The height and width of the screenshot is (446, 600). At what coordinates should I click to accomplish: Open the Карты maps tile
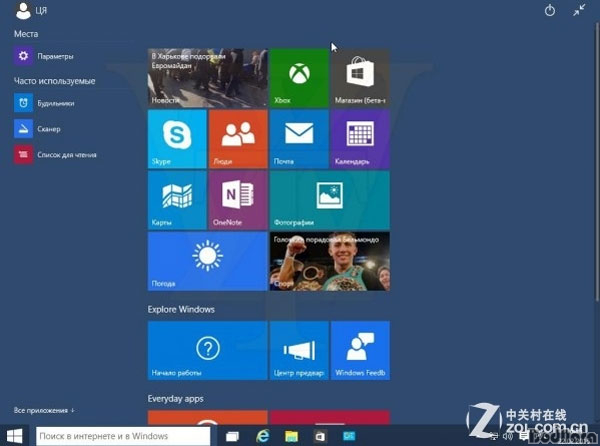[x=177, y=200]
